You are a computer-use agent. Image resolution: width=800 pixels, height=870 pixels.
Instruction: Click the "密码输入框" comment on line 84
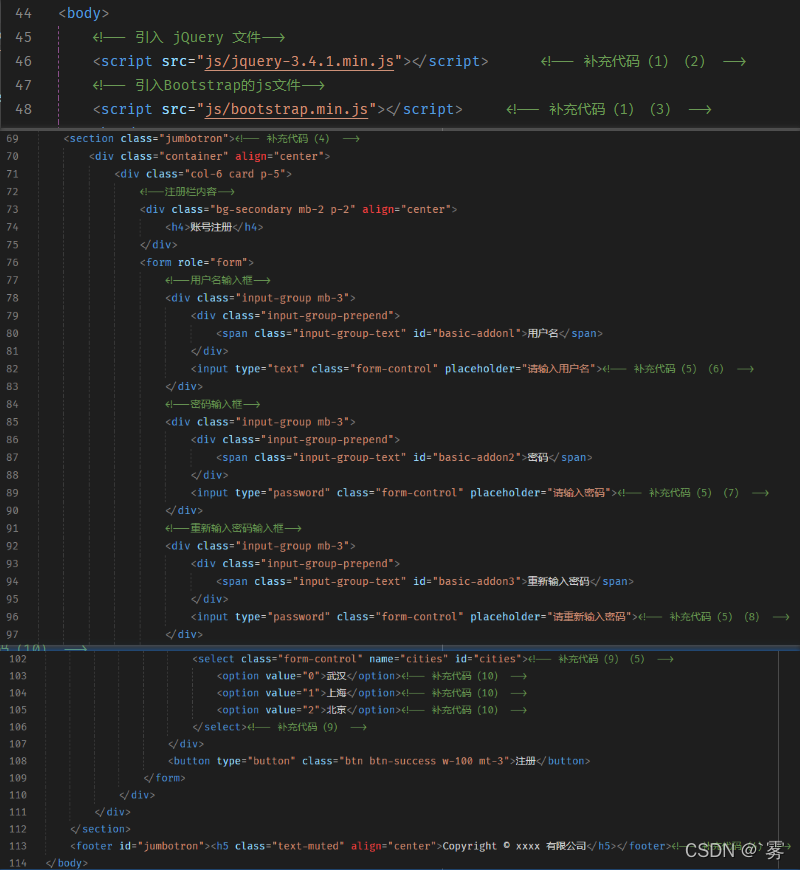coord(212,404)
